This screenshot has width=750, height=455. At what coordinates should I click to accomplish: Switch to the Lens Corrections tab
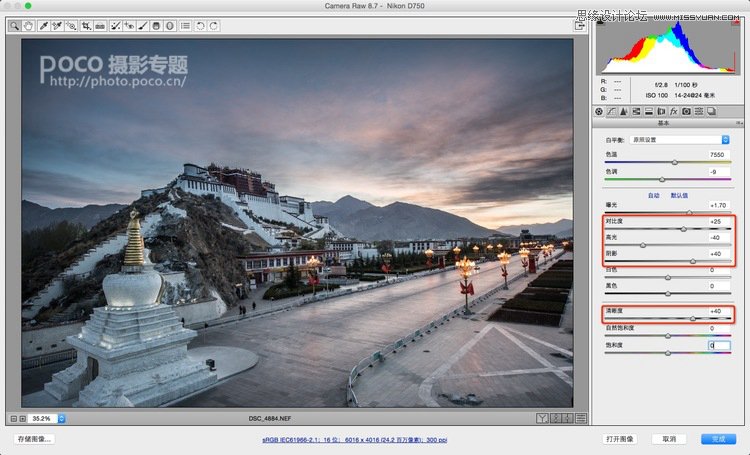[x=661, y=111]
